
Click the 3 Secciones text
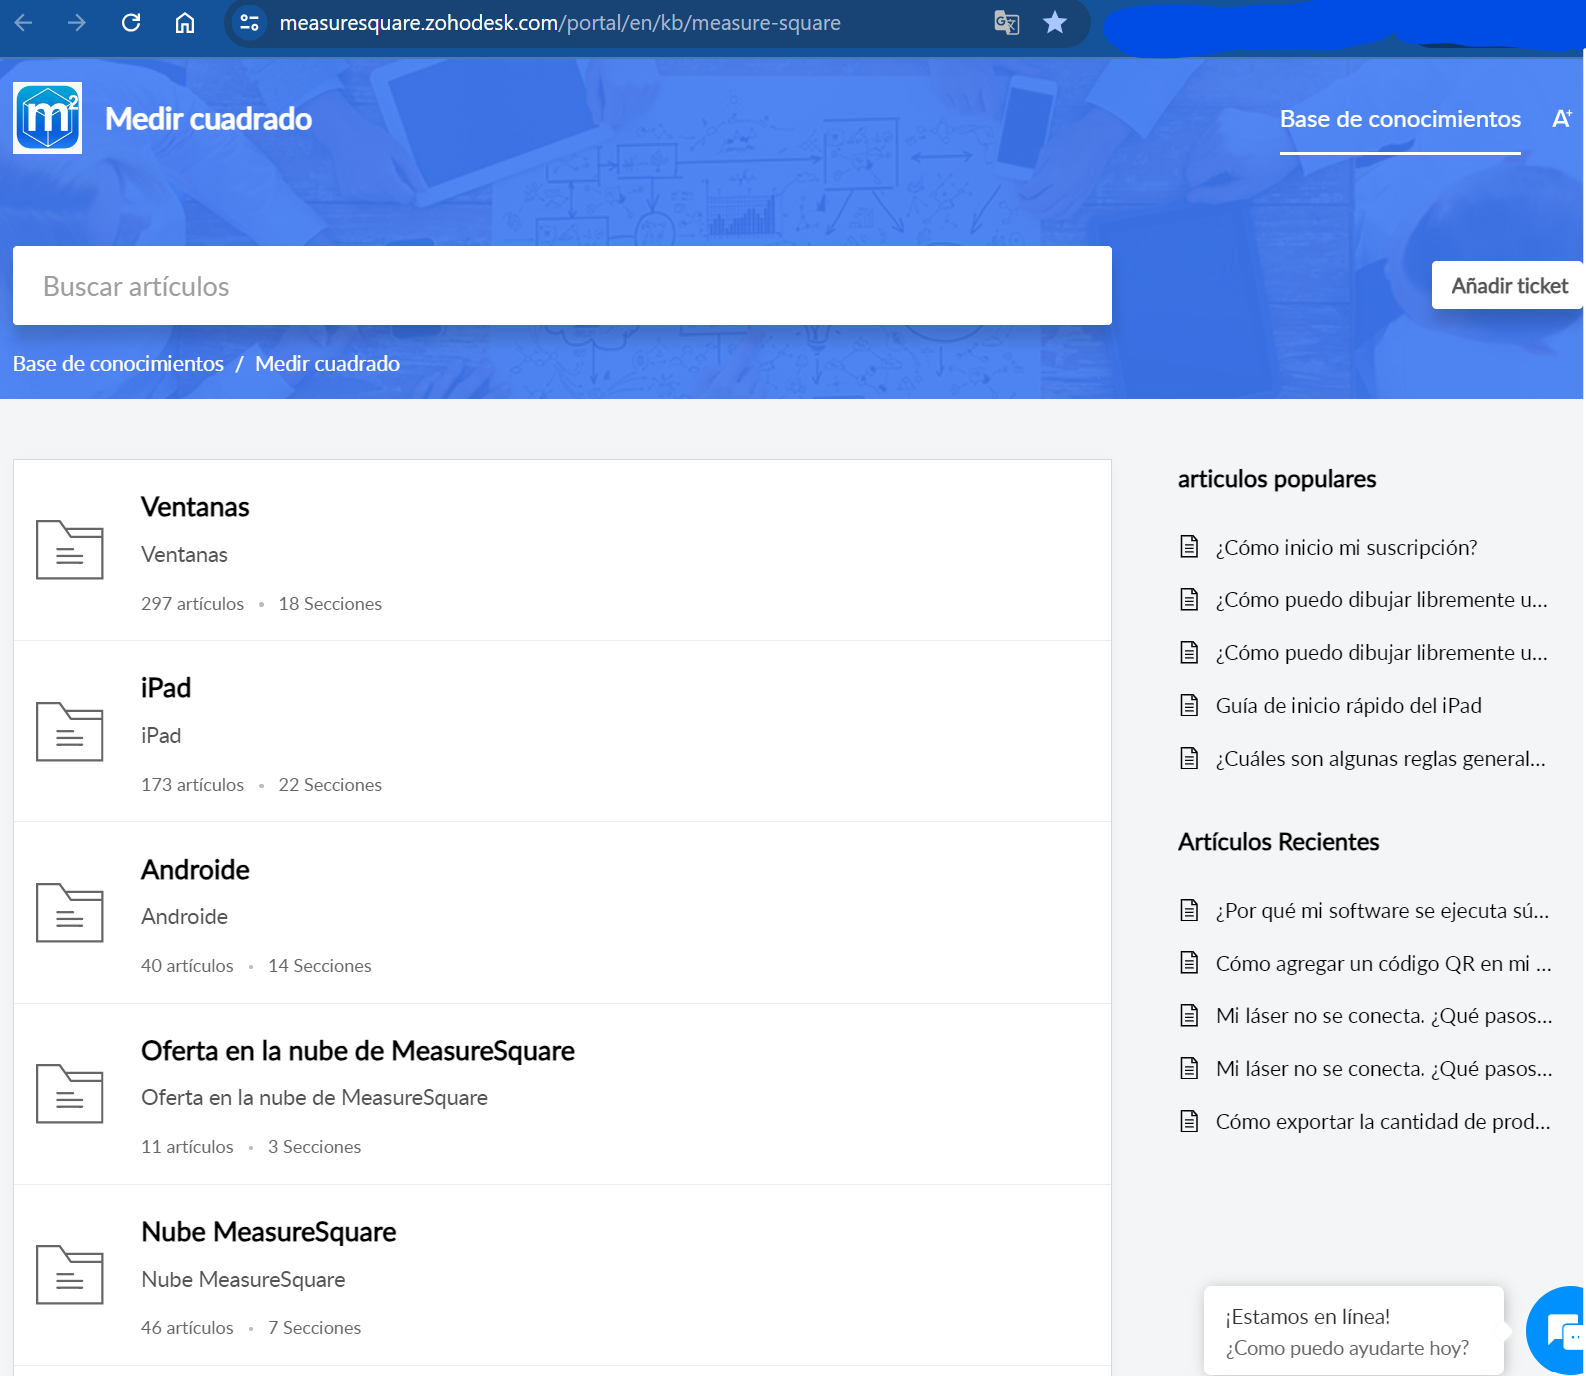314,1146
